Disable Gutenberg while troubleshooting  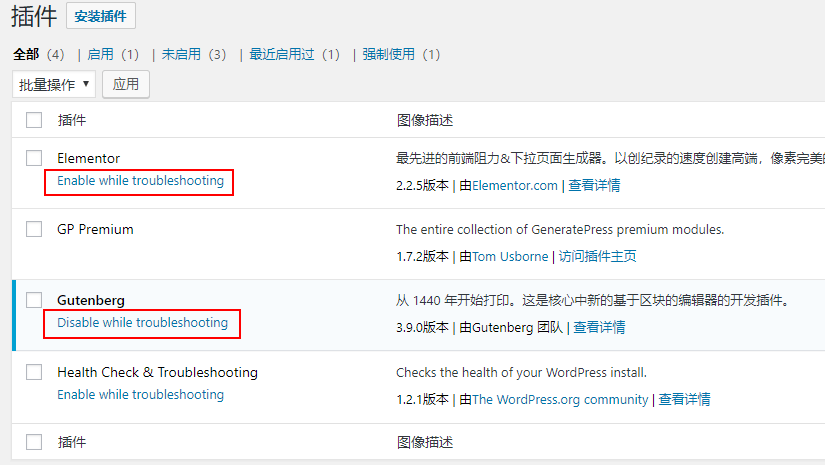coord(142,323)
